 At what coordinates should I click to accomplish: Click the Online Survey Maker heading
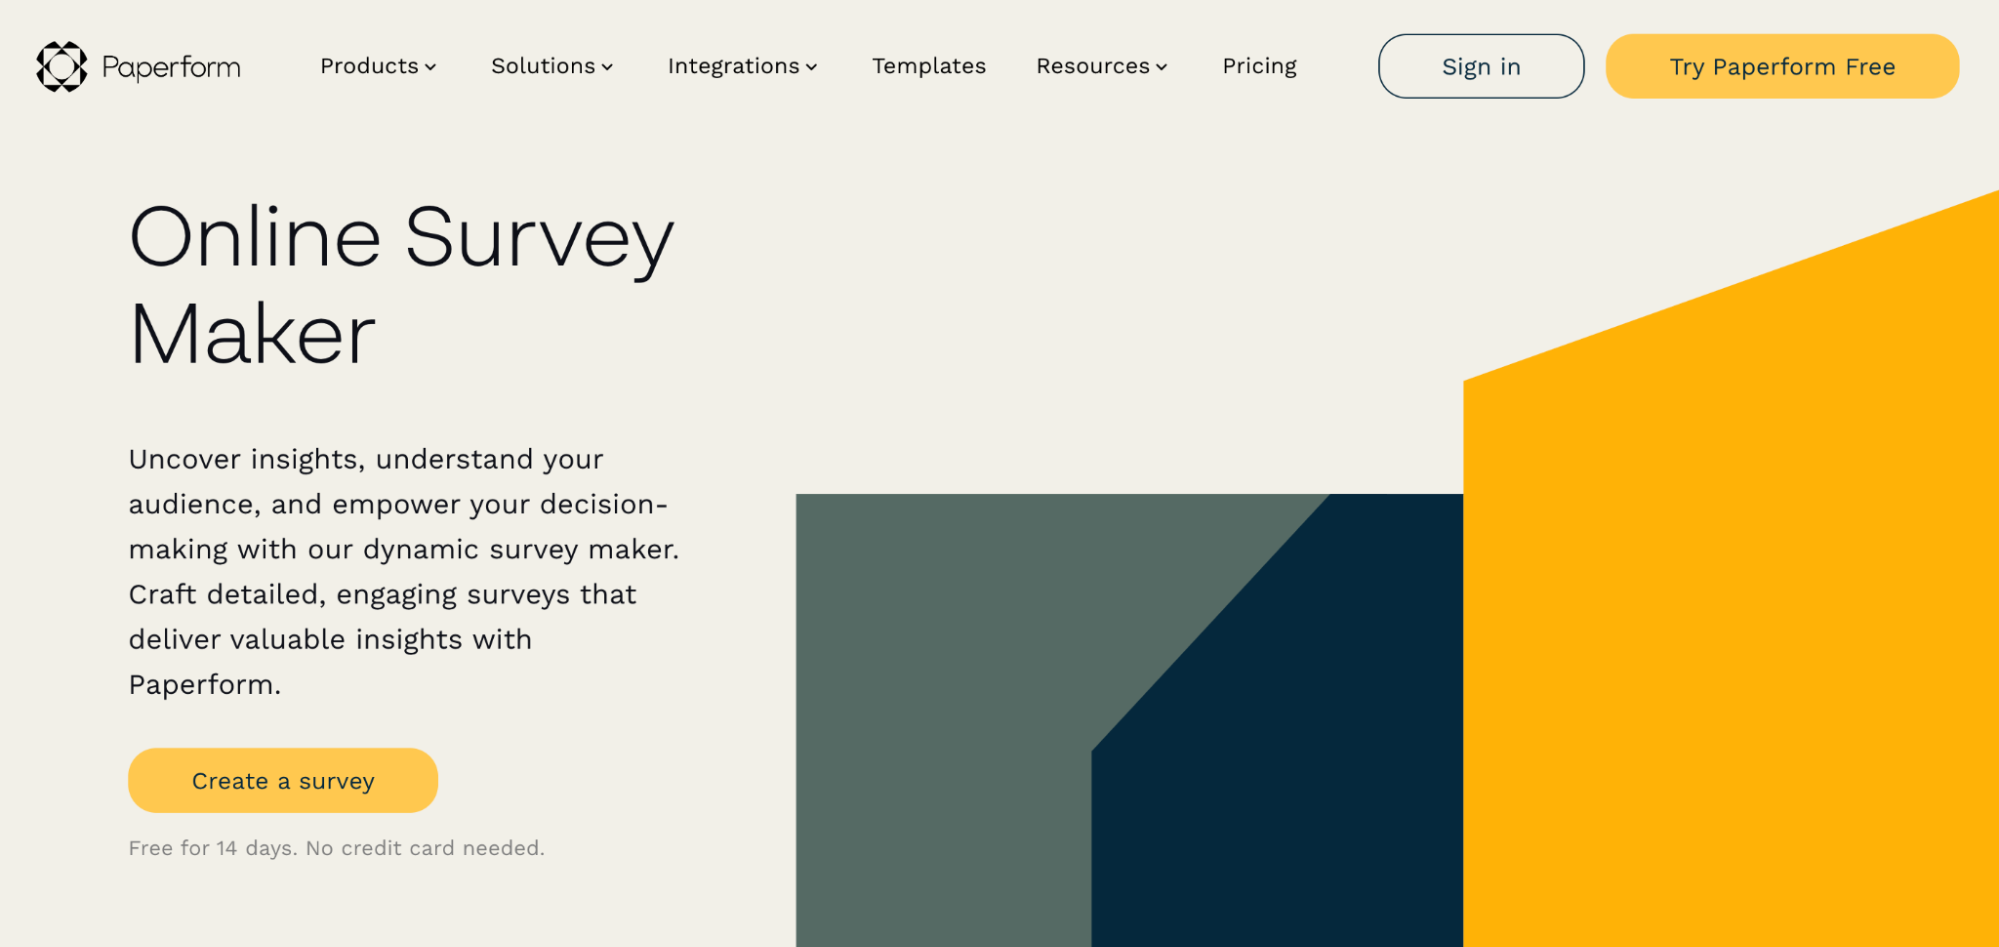402,285
